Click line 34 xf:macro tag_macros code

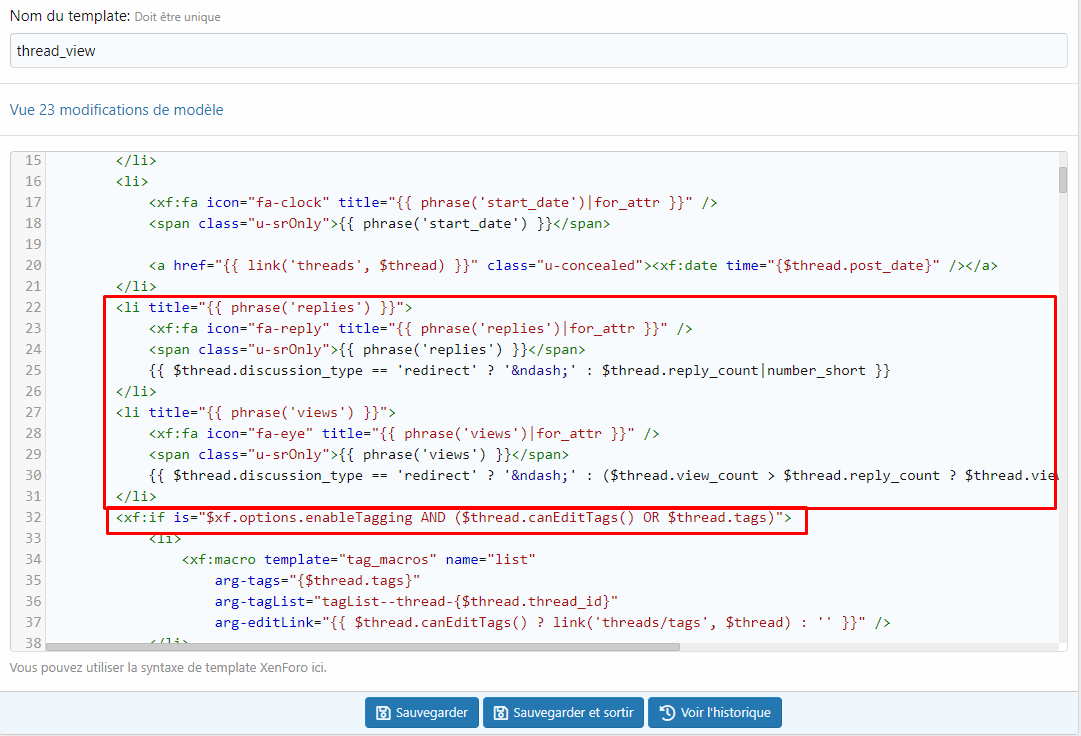tap(358, 560)
